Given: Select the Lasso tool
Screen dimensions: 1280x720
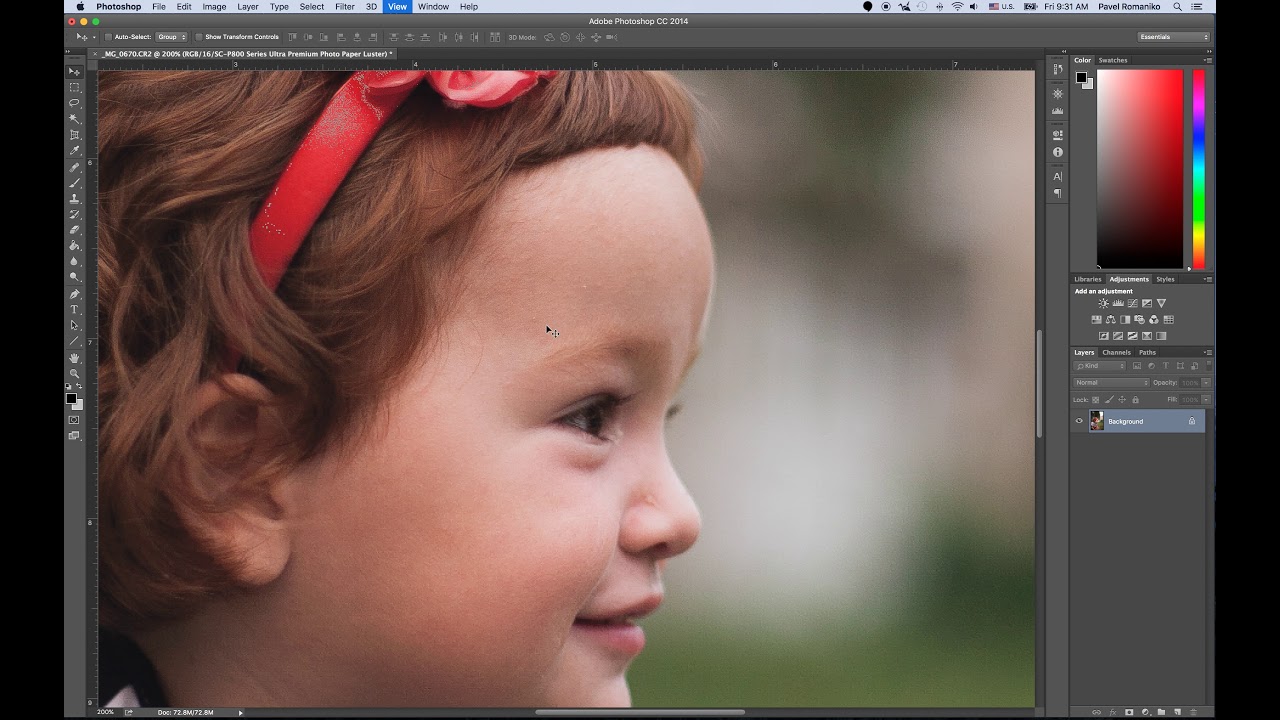Looking at the screenshot, I should pyautogui.click(x=74, y=103).
